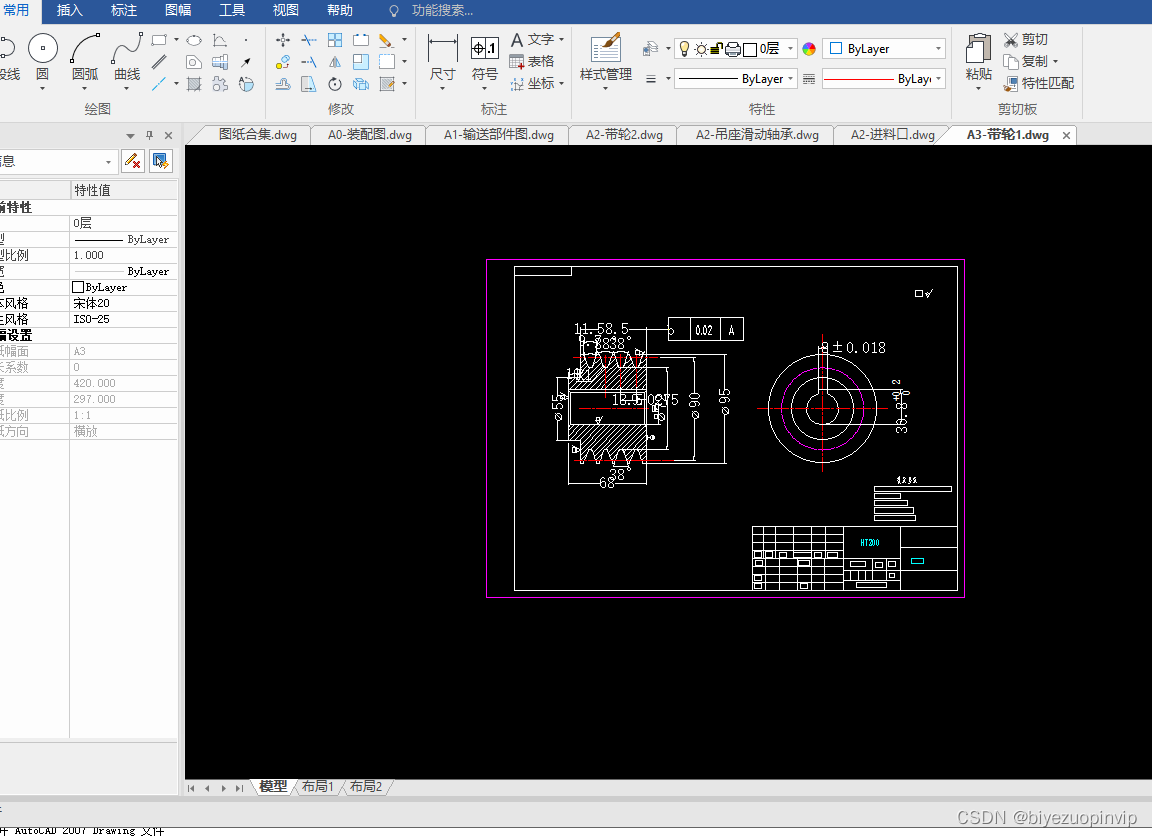Click the 1.000 scale value cell
The height and width of the screenshot is (837, 1152).
coord(123,255)
